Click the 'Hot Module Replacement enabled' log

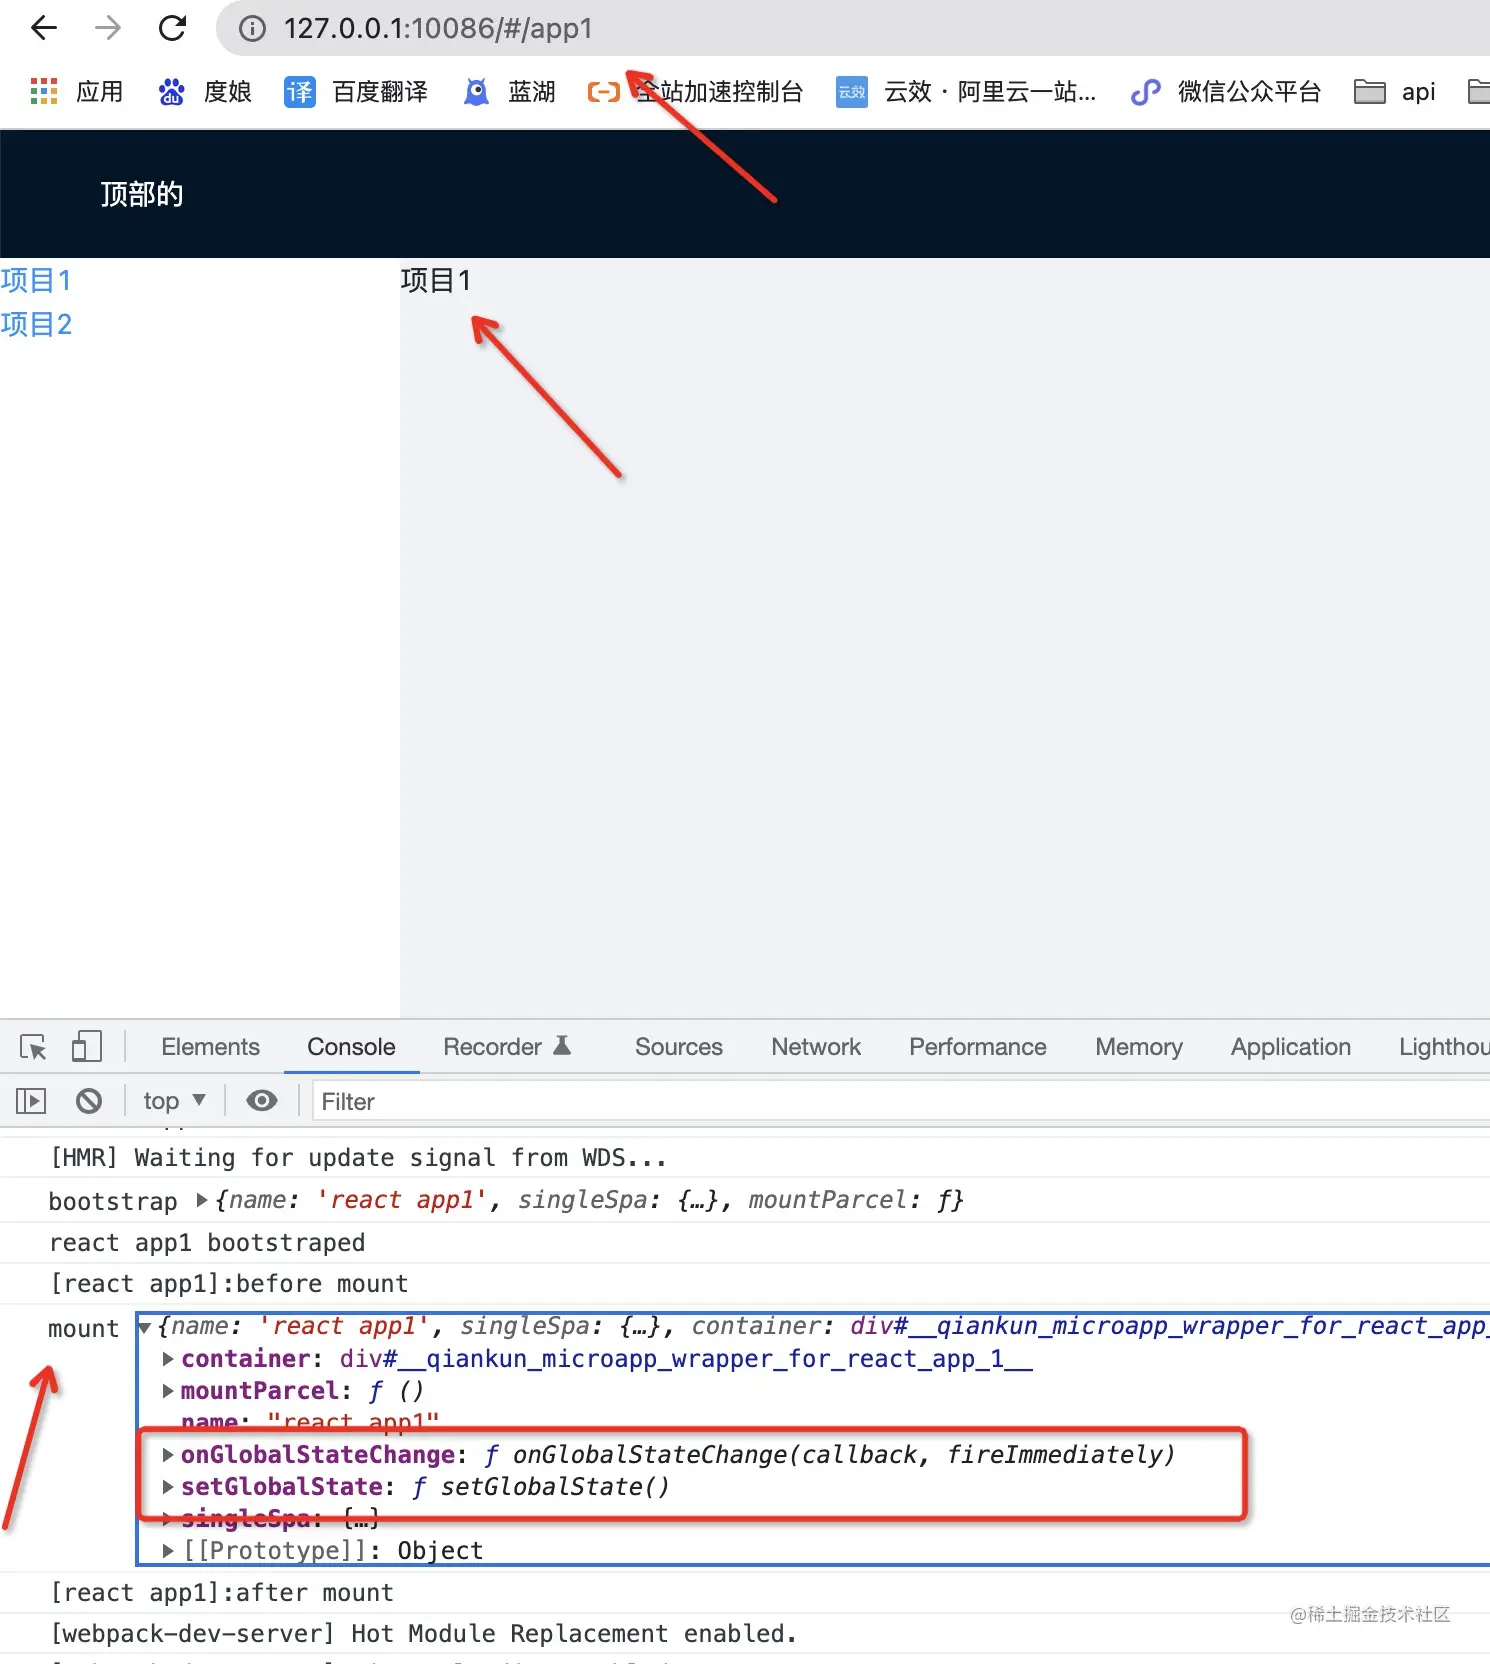click(424, 1634)
